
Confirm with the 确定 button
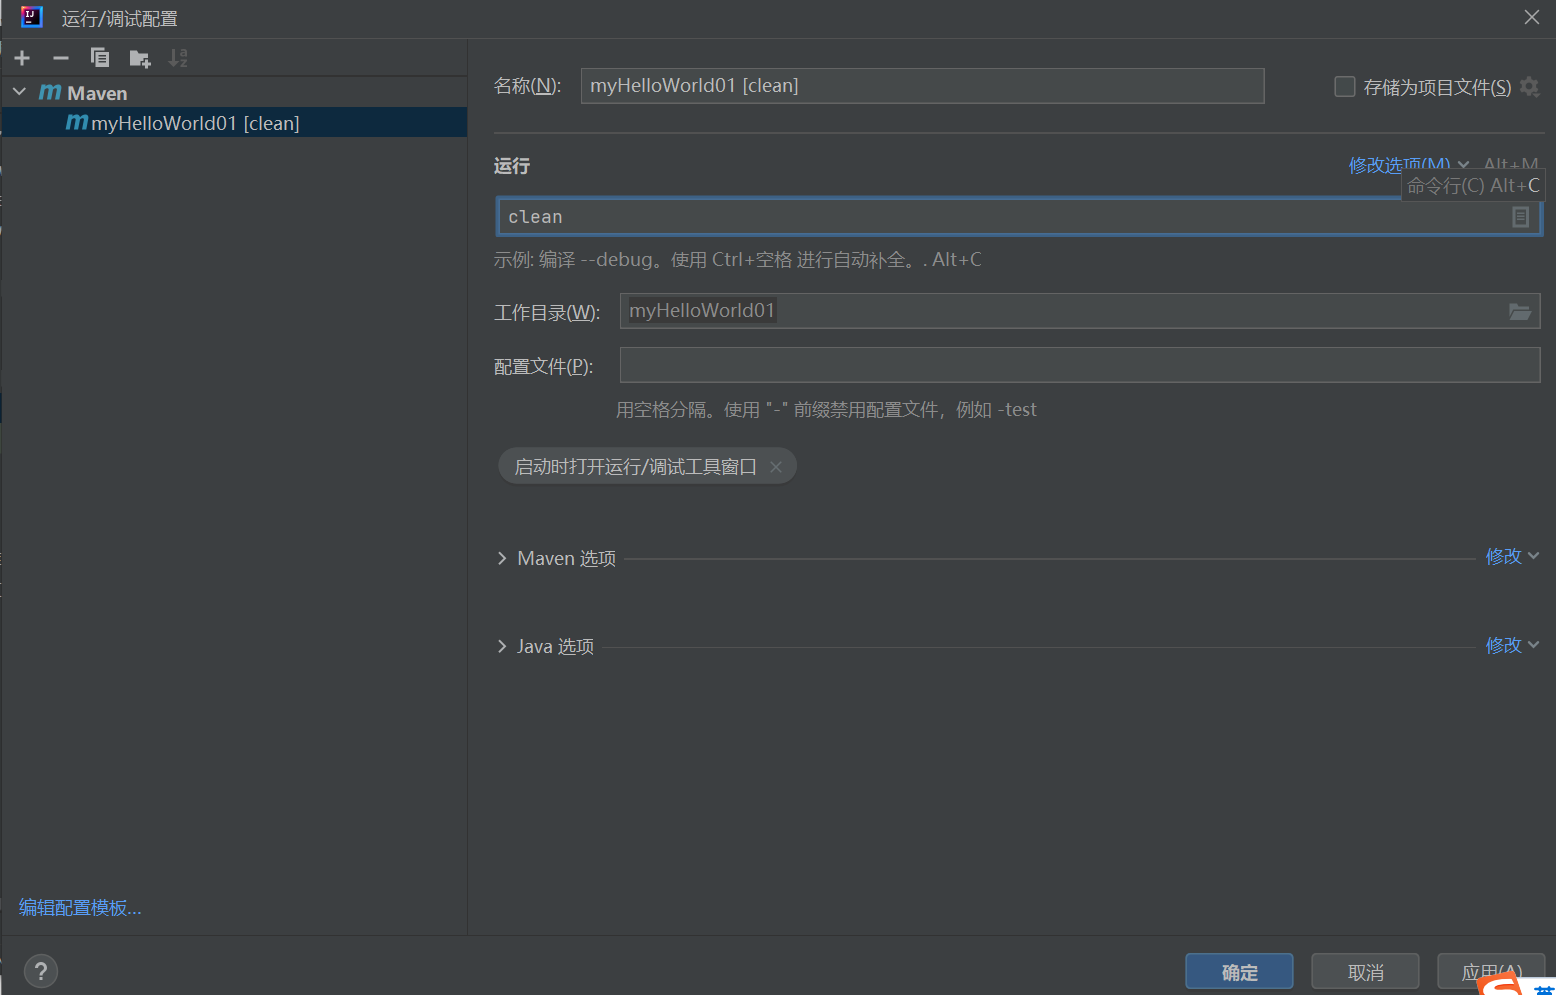click(x=1239, y=972)
